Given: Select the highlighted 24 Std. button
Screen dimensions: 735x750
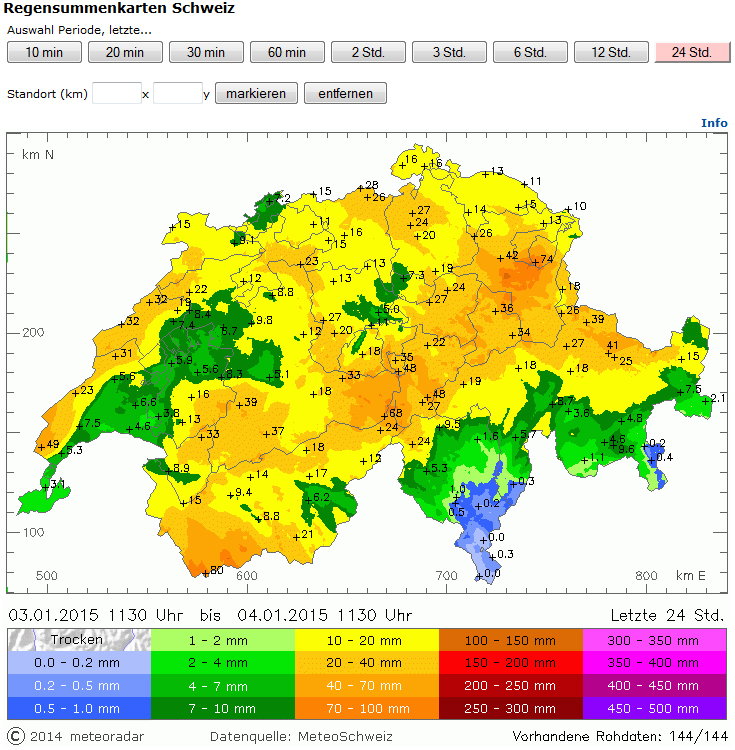Looking at the screenshot, I should [692, 52].
